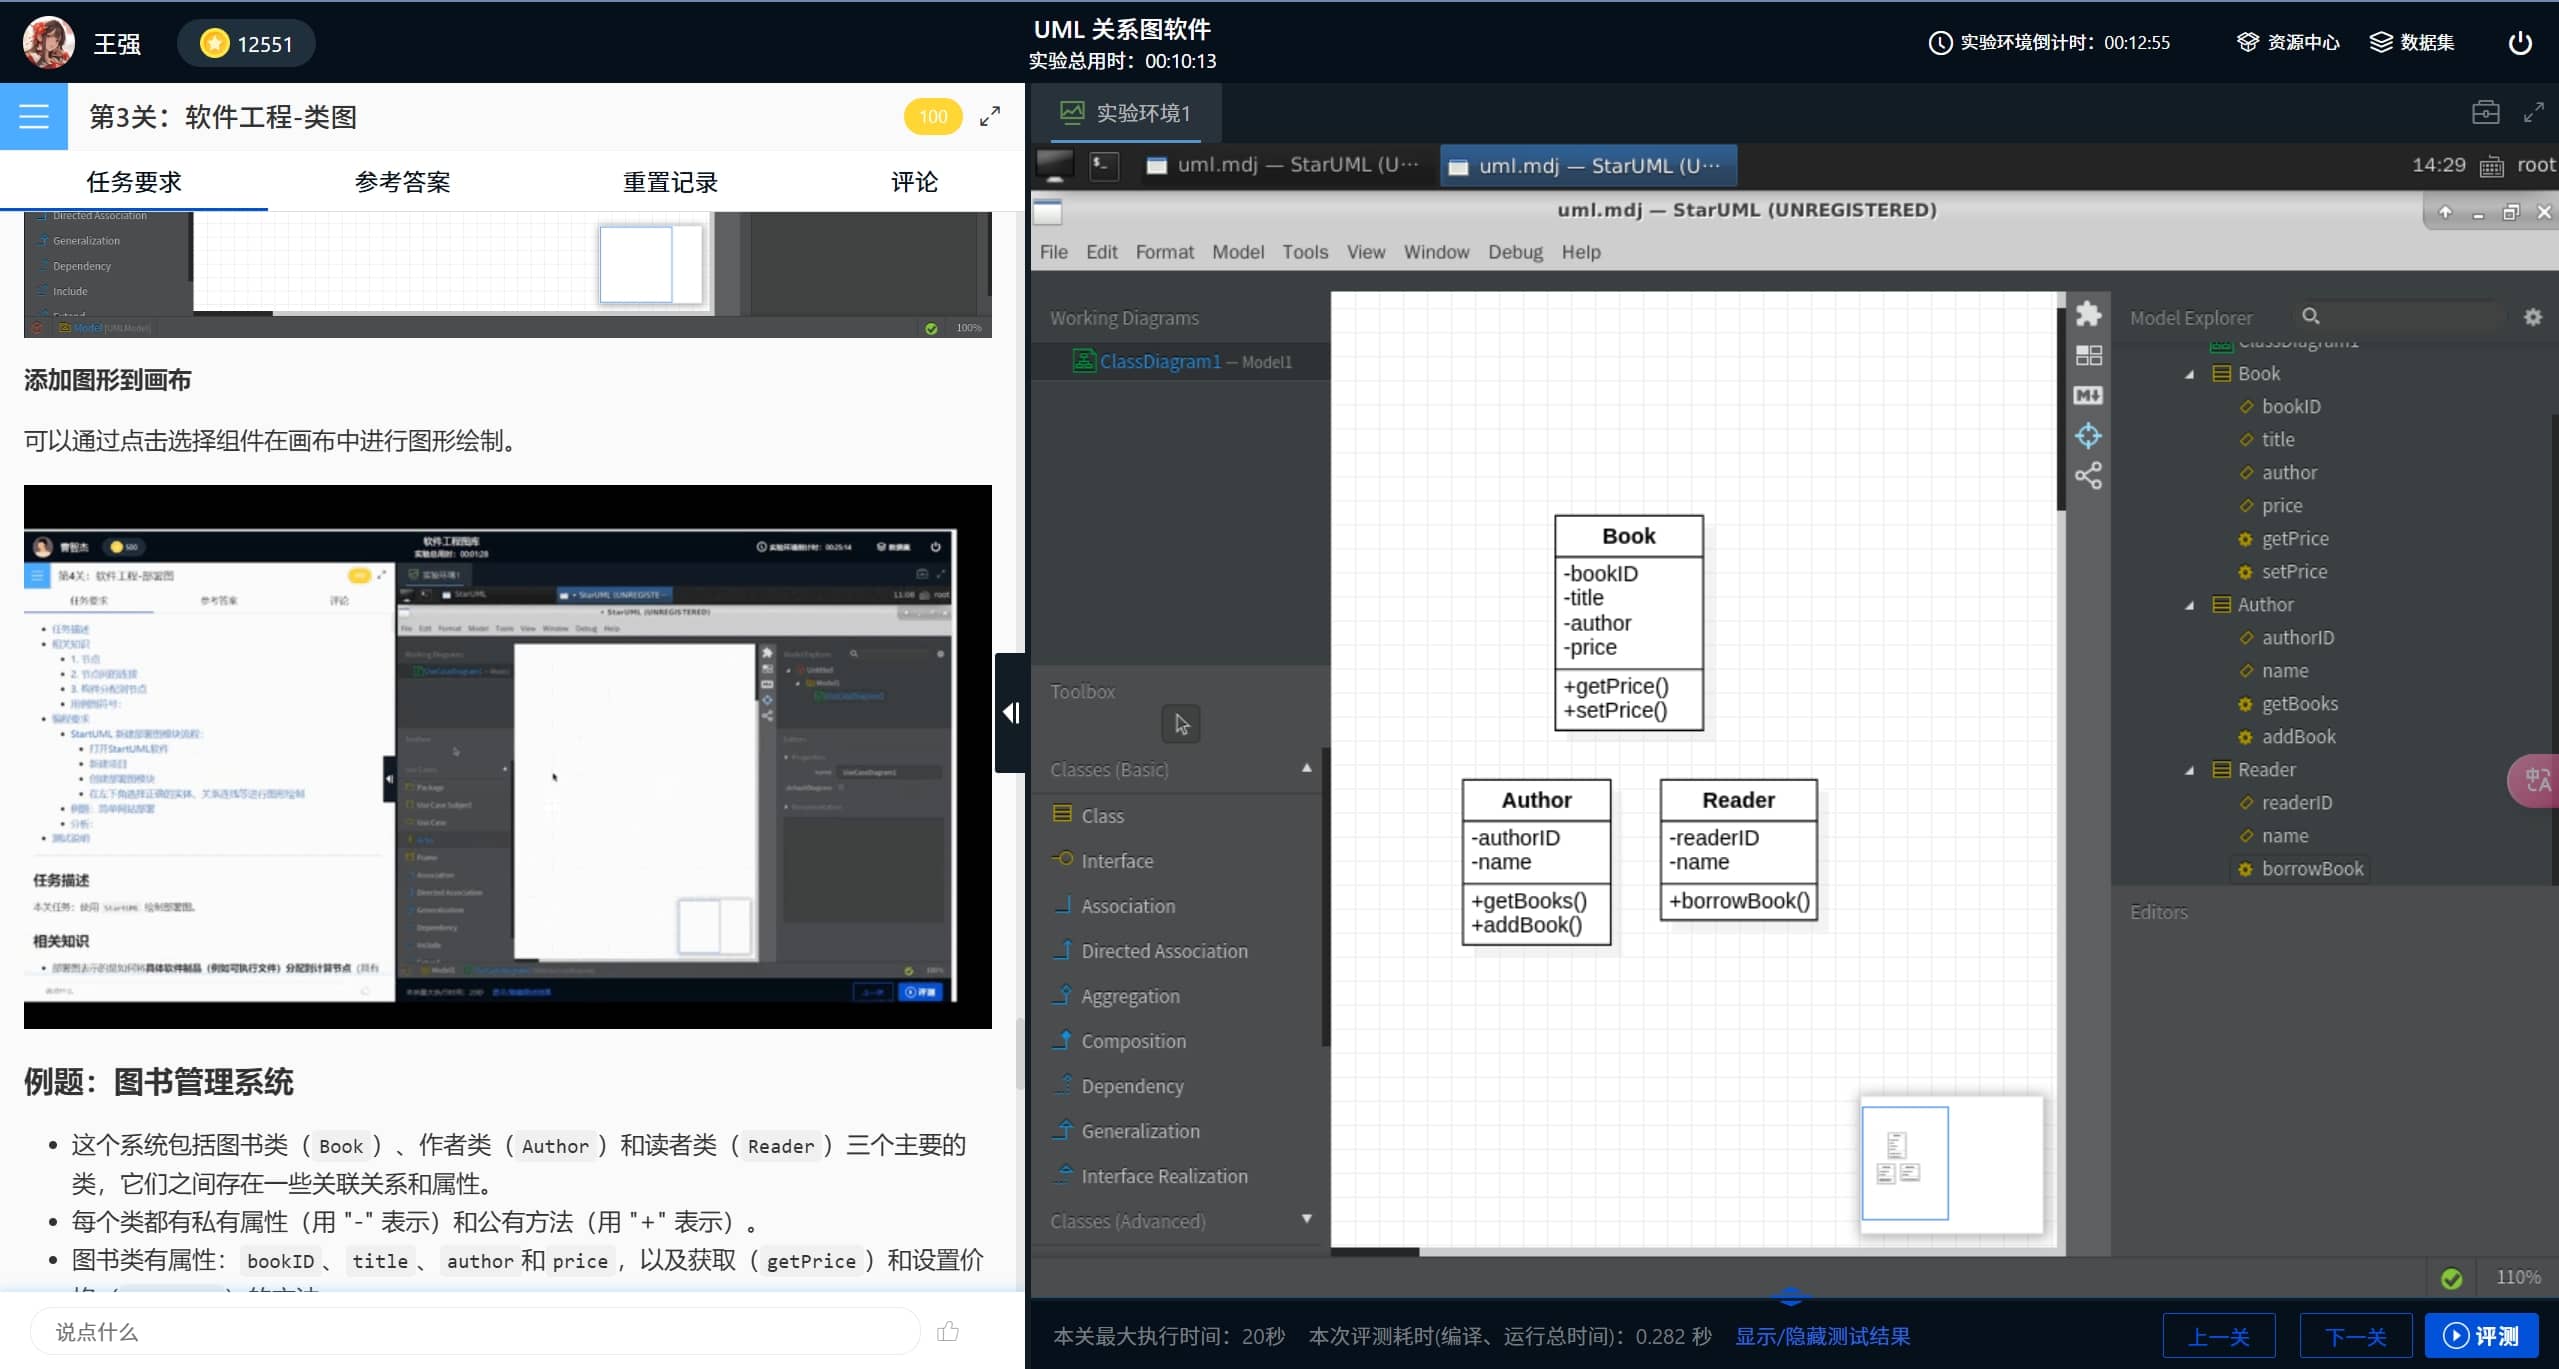The image size is (2559, 1369).
Task: Open the hamburger menu beside the level title
Action: coord(34,117)
